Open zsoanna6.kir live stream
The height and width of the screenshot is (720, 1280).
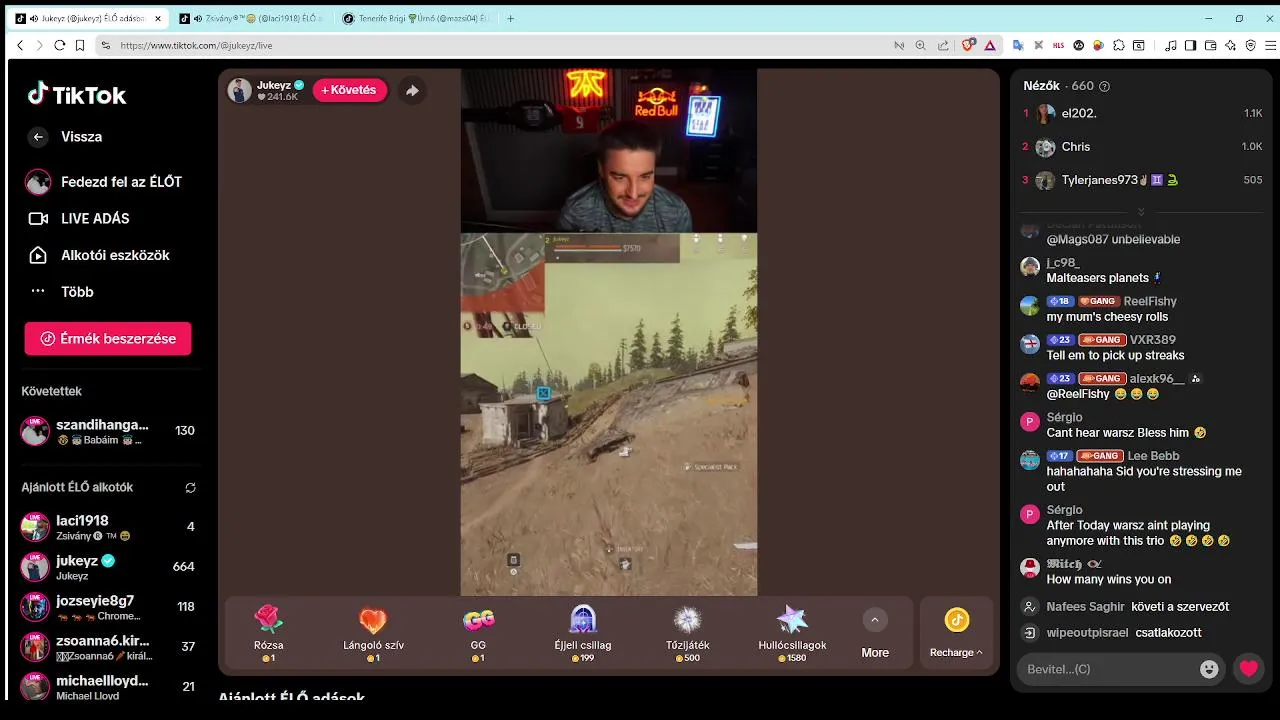pyautogui.click(x=108, y=647)
